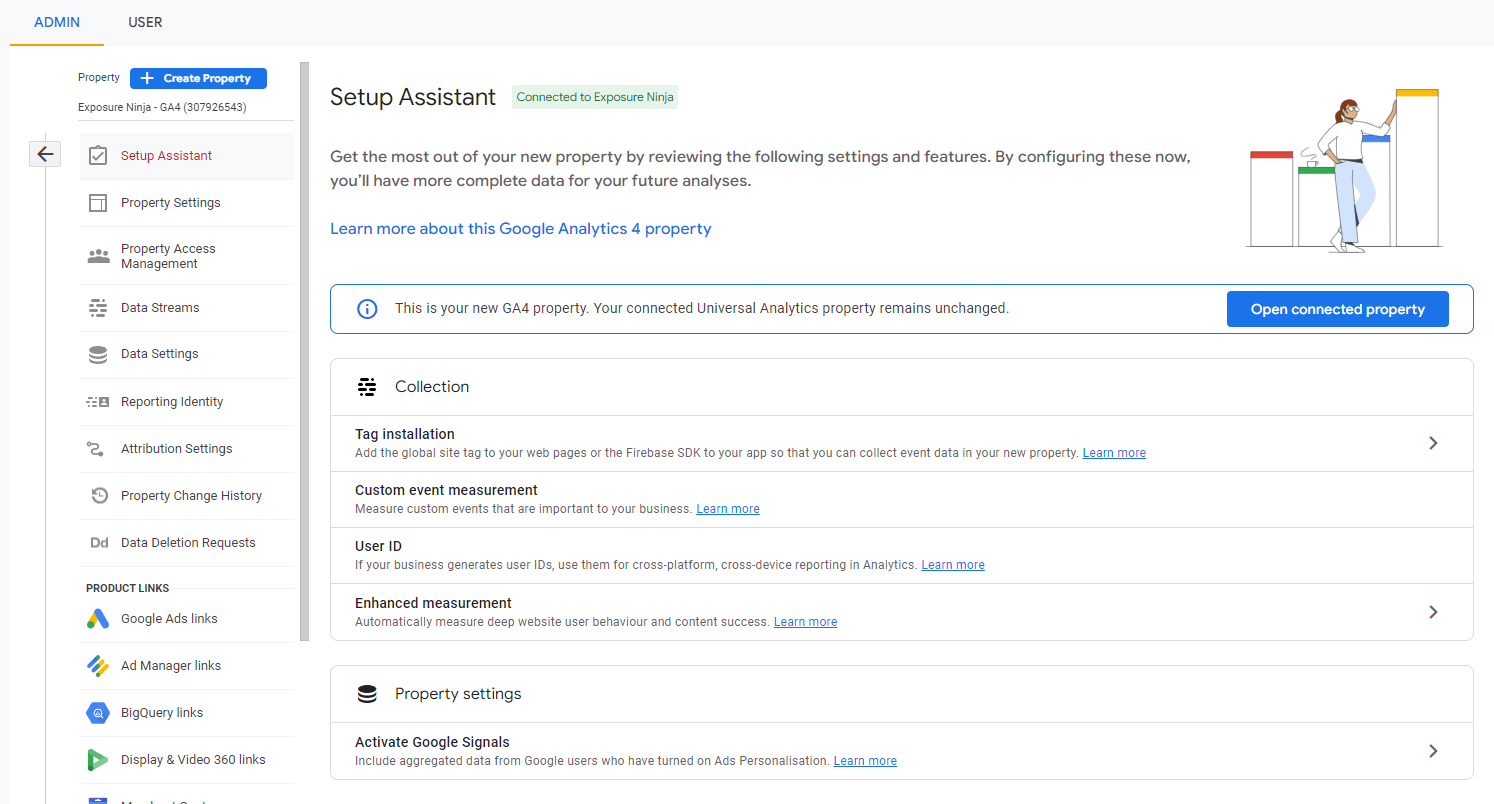Click the Enhanced measurement heading
The height and width of the screenshot is (804, 1494).
[433, 603]
